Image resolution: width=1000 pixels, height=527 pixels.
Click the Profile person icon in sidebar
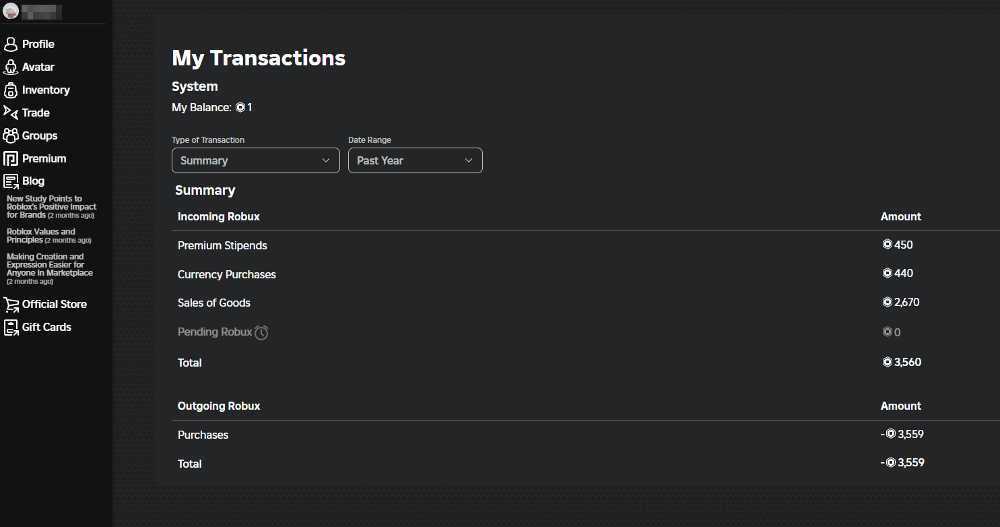click(11, 44)
